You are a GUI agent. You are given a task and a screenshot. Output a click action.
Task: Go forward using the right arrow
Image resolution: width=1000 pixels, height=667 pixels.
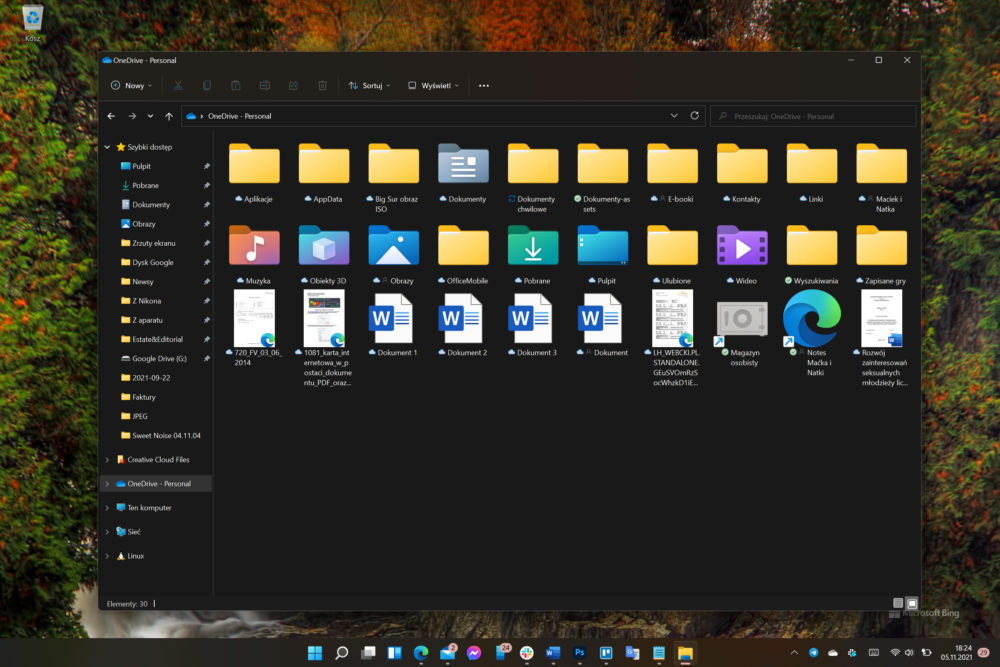coord(132,116)
